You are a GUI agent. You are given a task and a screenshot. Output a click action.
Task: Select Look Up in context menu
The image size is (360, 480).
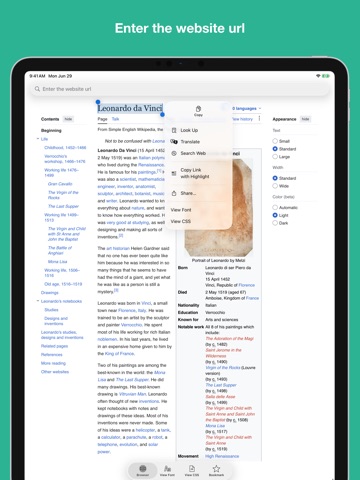tap(199, 130)
